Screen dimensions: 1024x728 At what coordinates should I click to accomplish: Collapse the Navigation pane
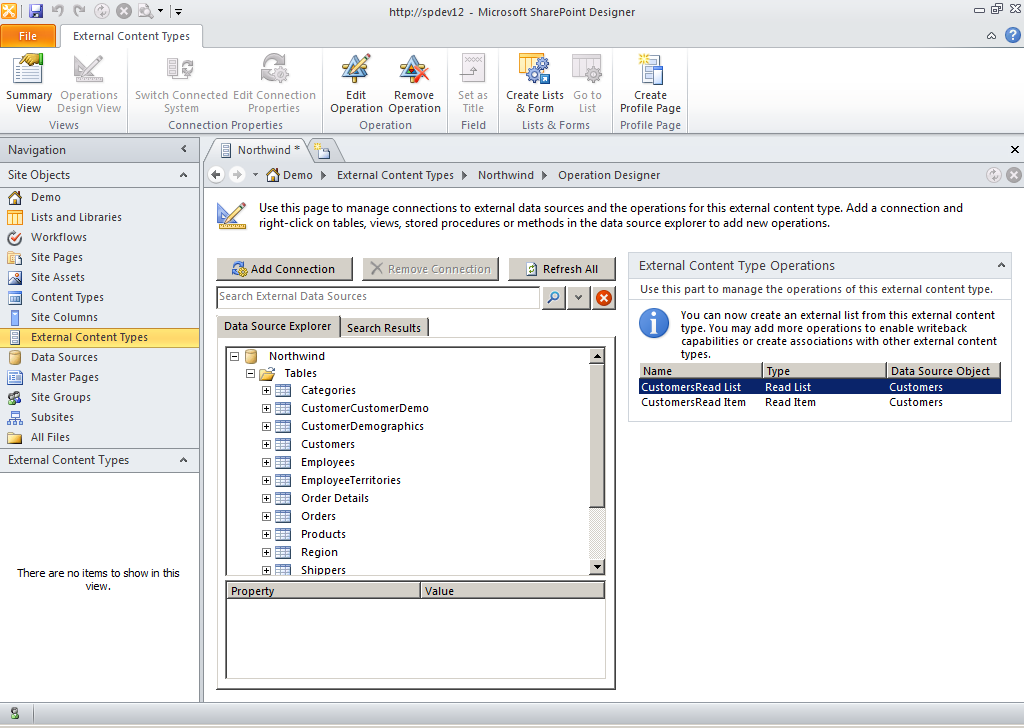pyautogui.click(x=184, y=150)
